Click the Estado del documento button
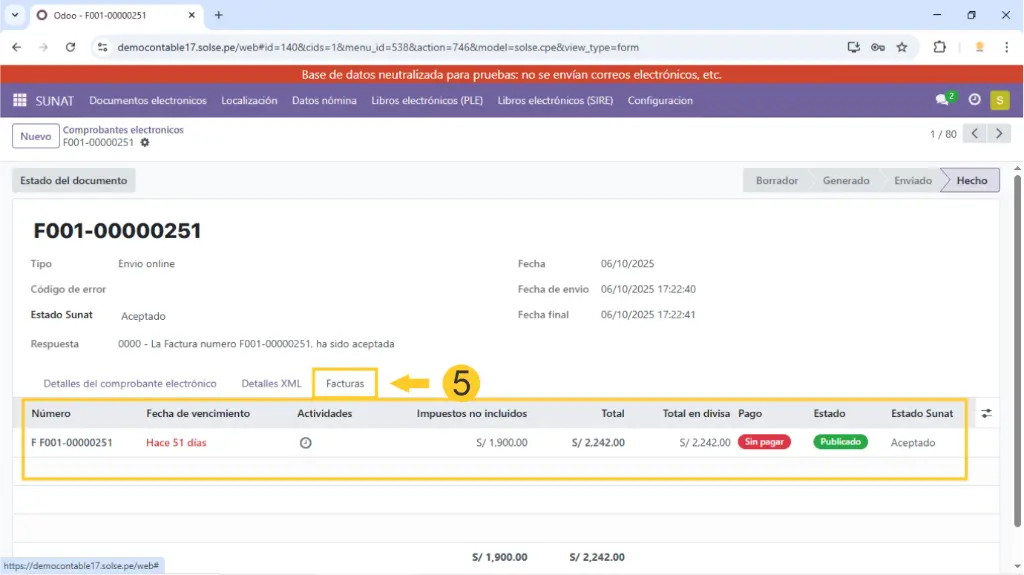1024x575 pixels. 73,181
